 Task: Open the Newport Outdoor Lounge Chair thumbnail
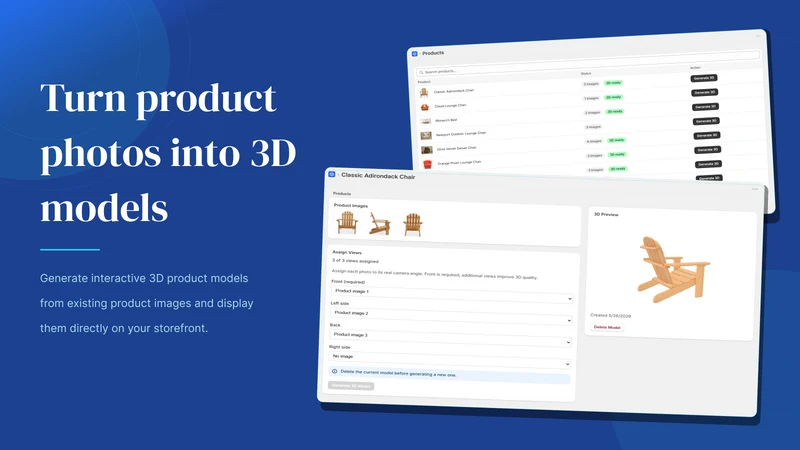point(426,136)
